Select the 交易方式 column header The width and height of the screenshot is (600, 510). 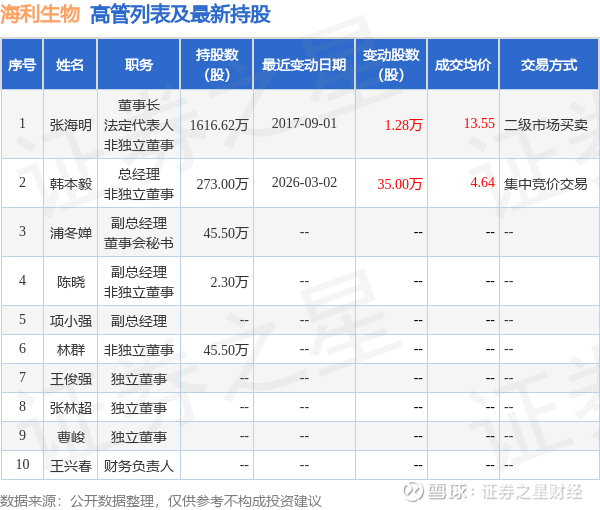pos(549,65)
